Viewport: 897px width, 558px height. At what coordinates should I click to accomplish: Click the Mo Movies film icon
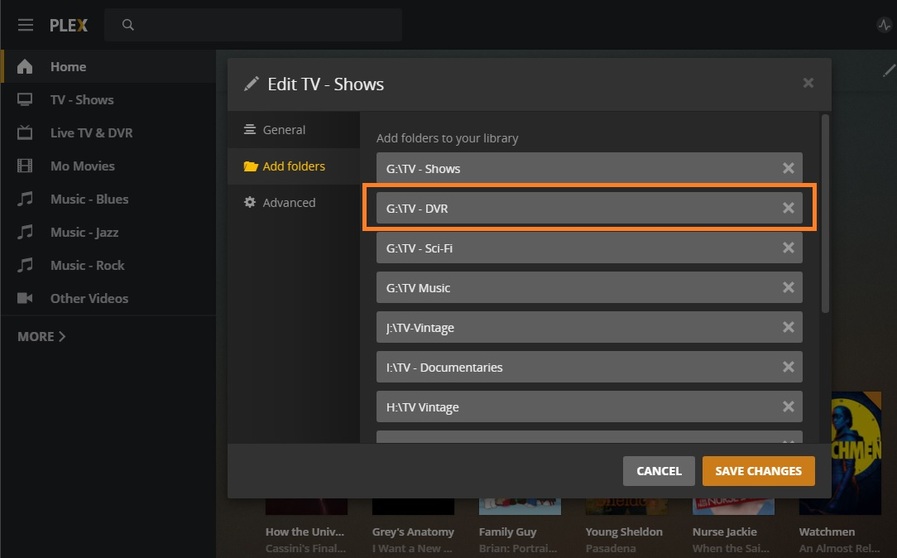pos(25,166)
